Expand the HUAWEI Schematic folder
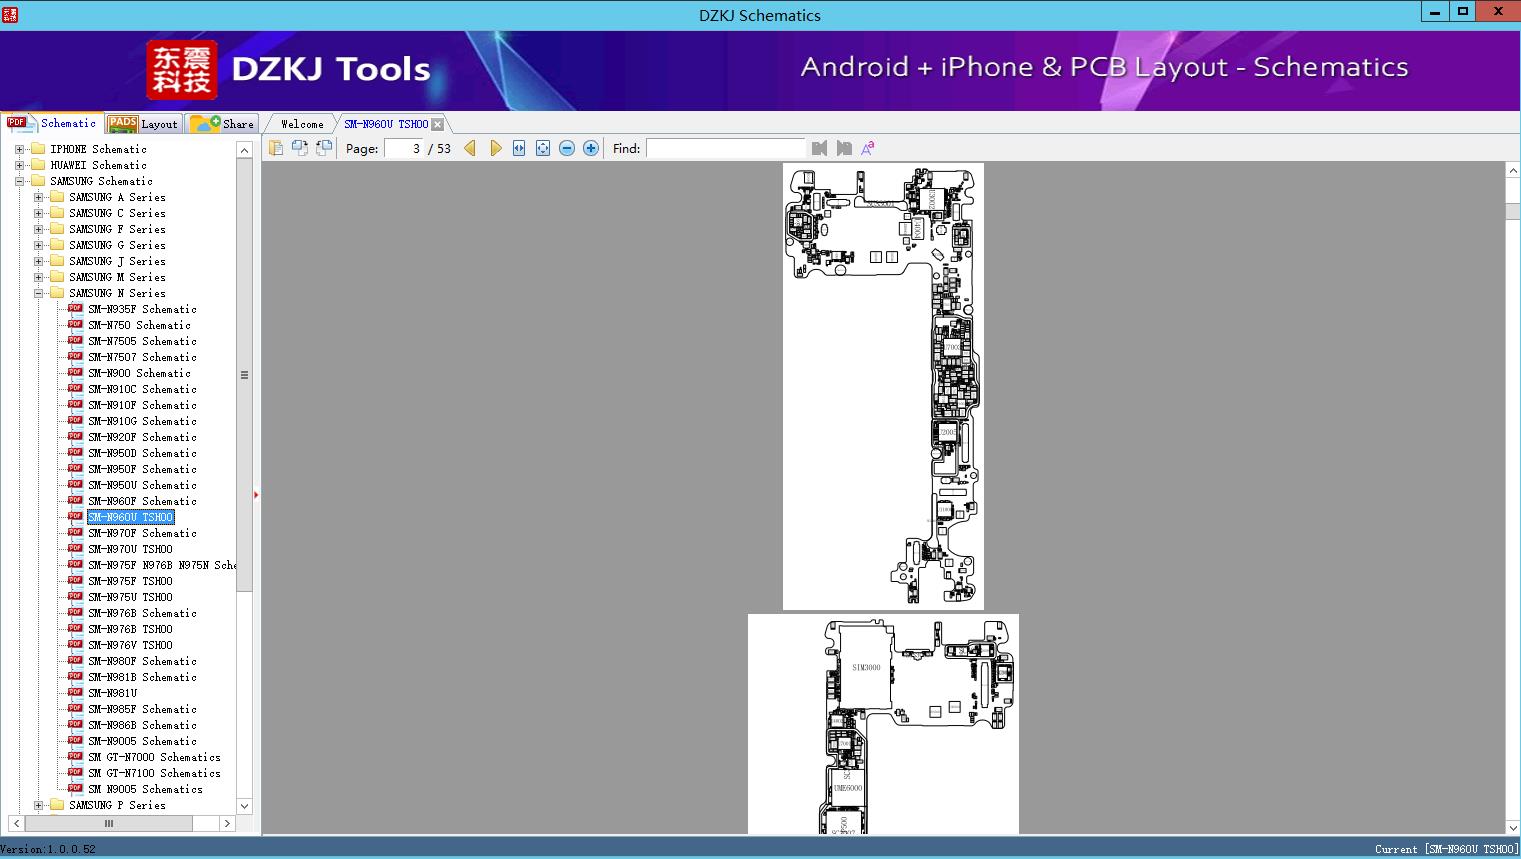 click(x=19, y=165)
